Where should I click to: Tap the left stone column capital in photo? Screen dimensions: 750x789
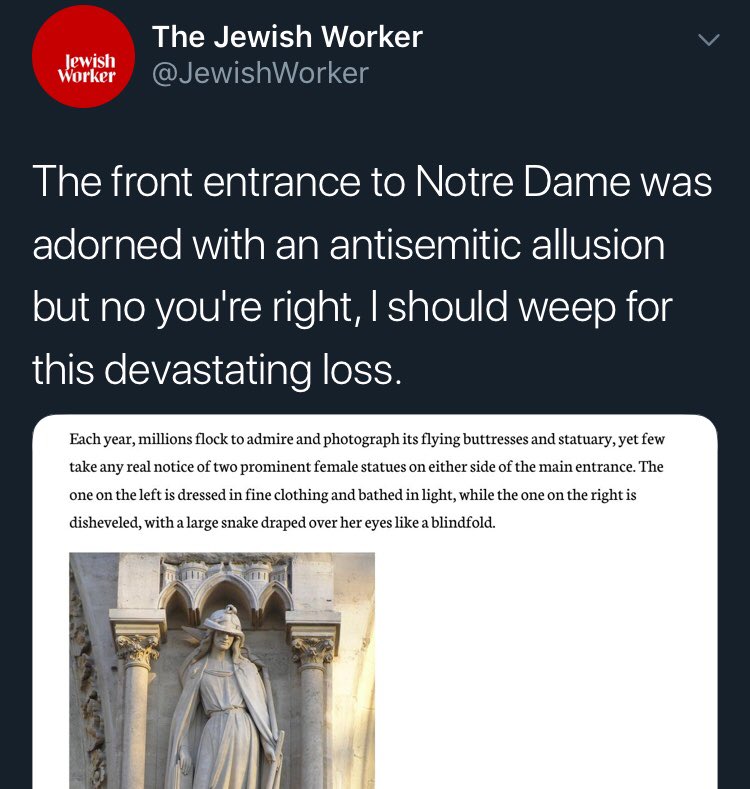[x=138, y=650]
